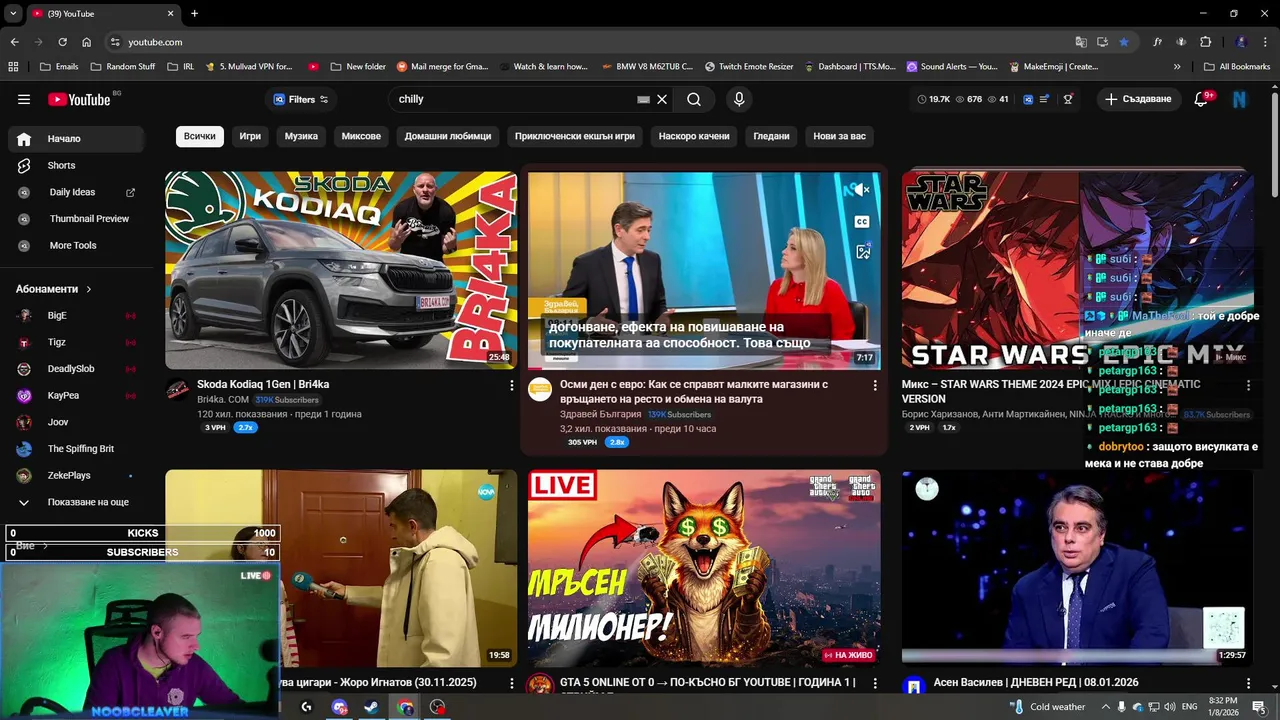1280x720 pixels.
Task: Open a new browser tab
Action: coord(194,14)
